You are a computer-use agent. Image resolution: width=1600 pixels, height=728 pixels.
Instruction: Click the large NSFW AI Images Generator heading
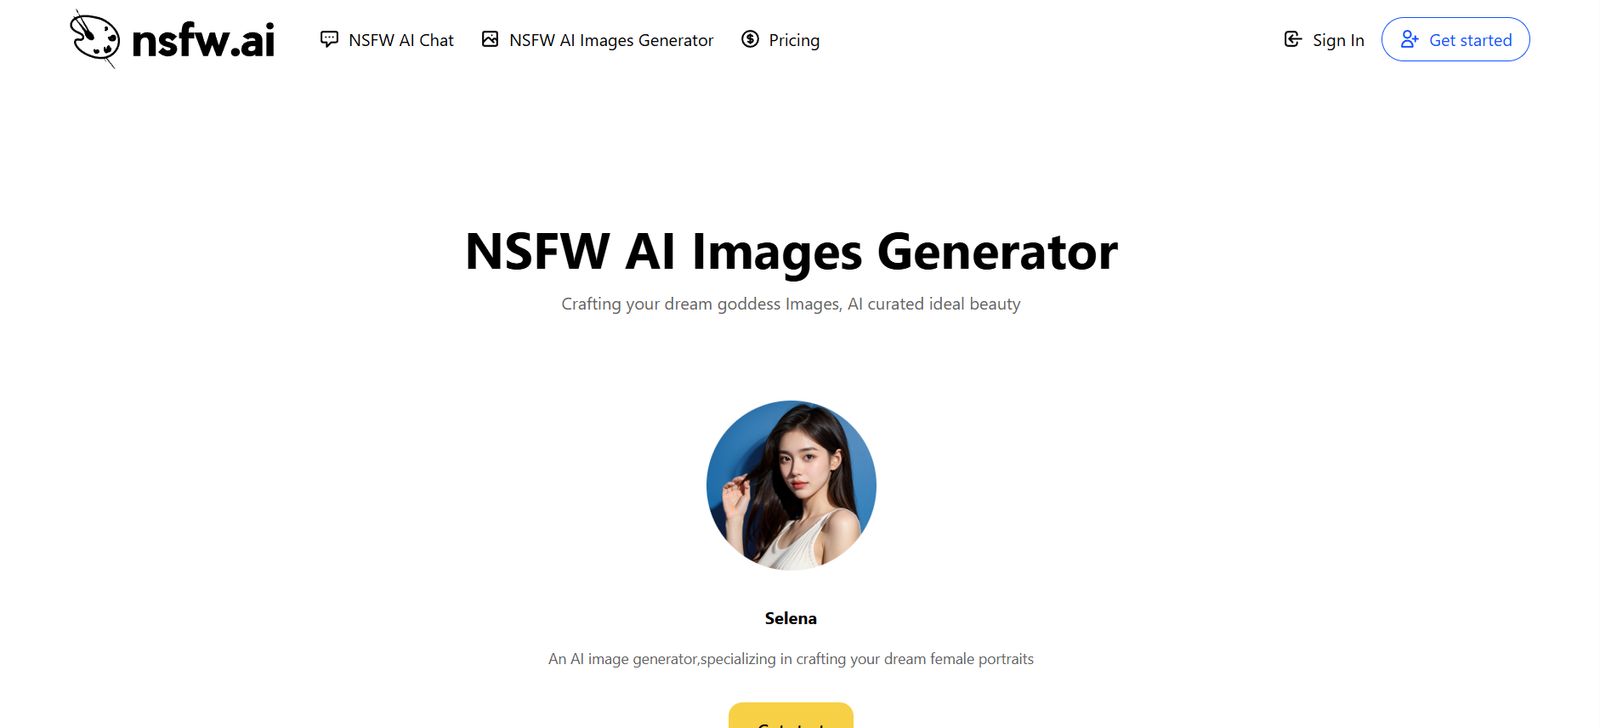(x=791, y=251)
